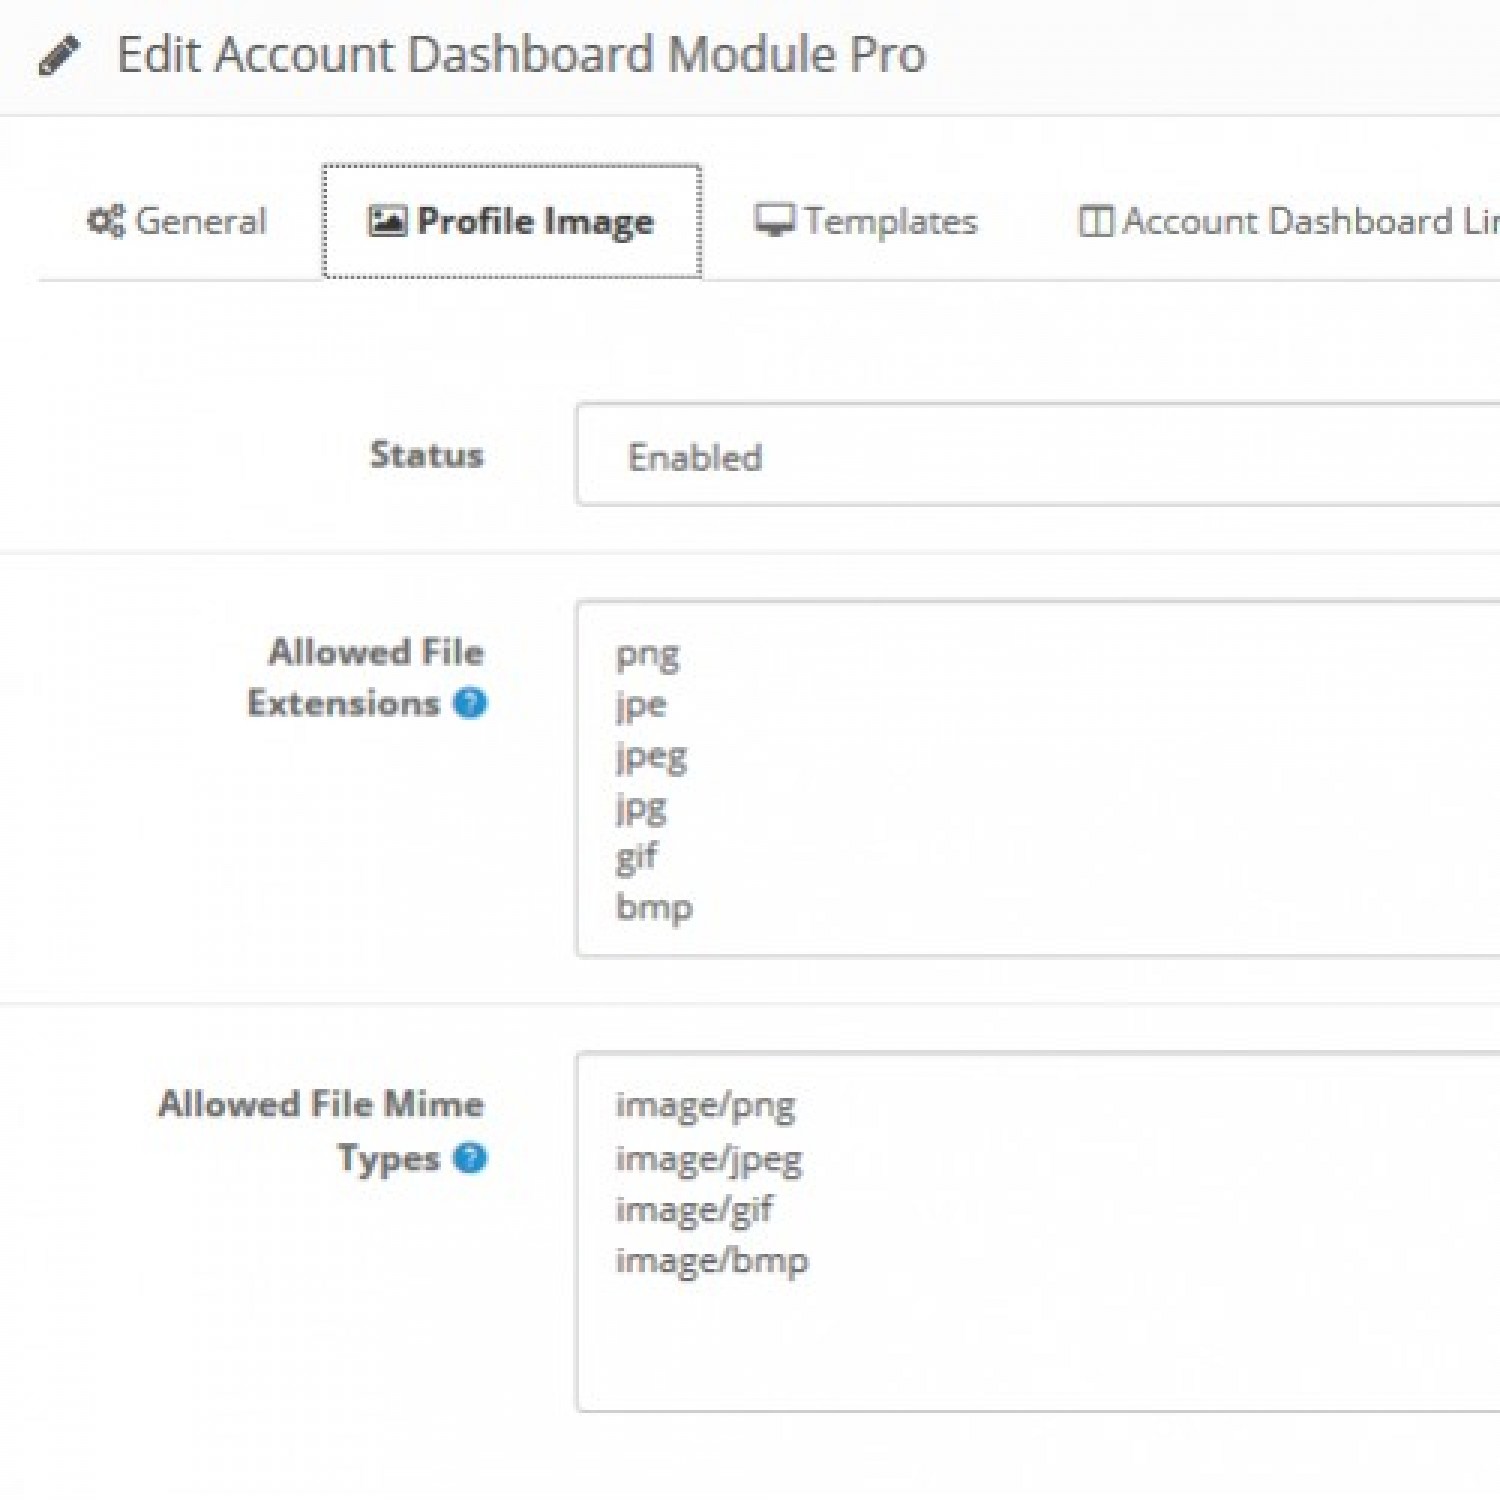Click the columns icon on Account Dashboard tab
Screen dimensions: 1500x1500
[1095, 221]
